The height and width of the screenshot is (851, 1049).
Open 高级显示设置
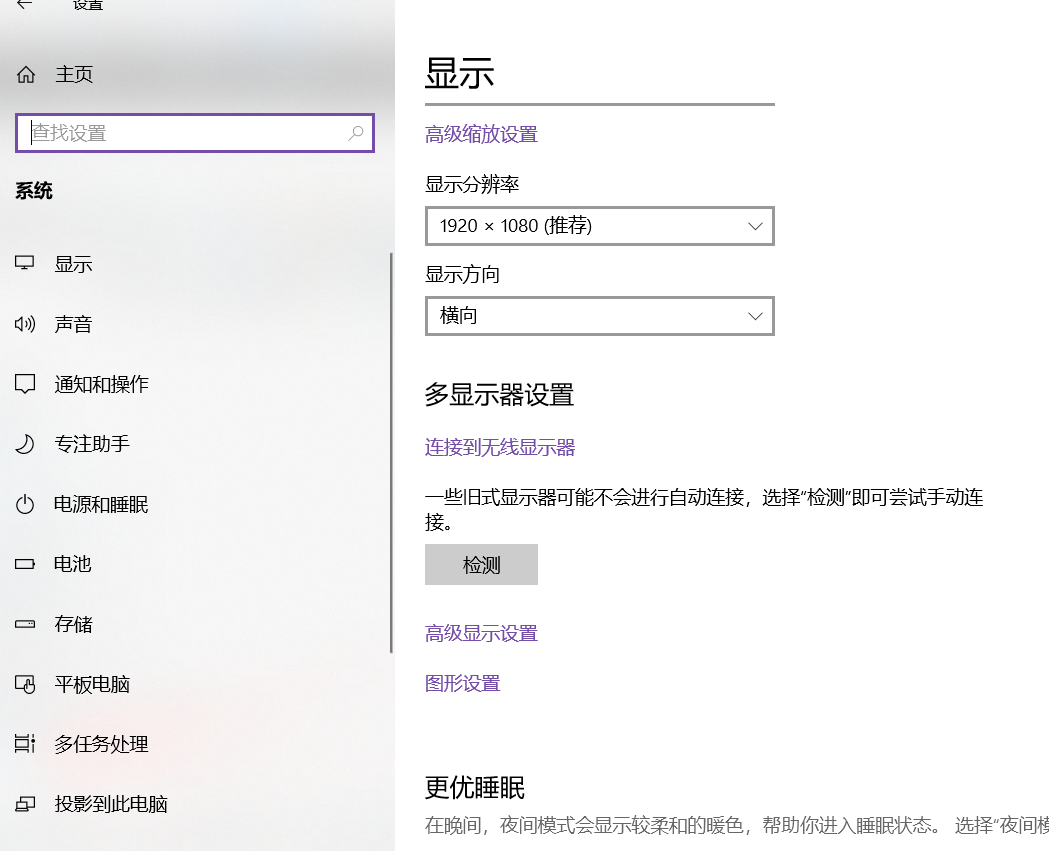coord(482,633)
